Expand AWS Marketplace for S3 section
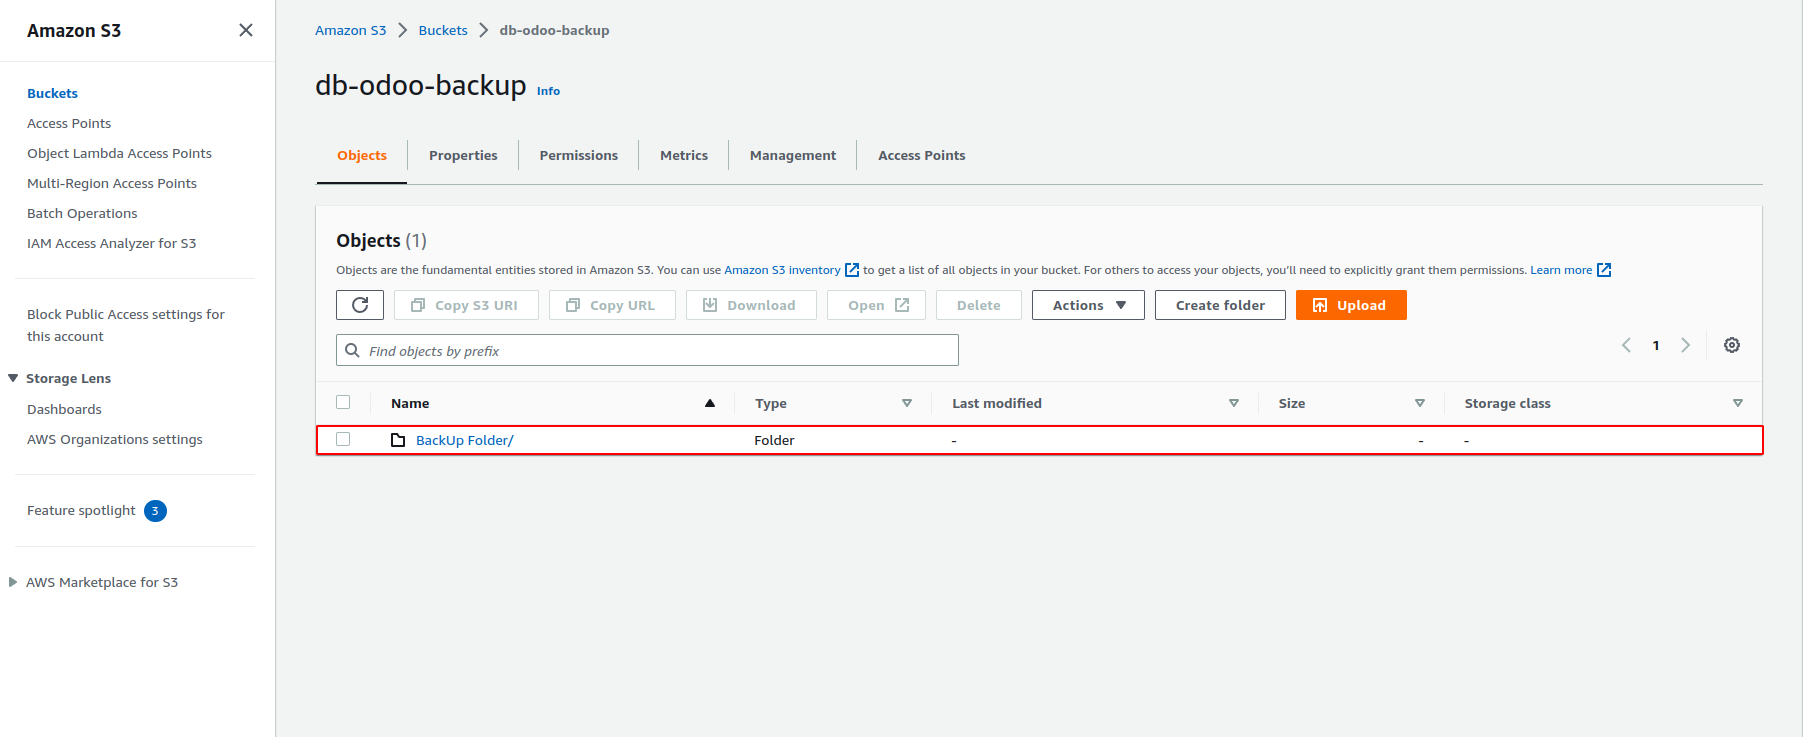This screenshot has width=1805, height=737. [13, 582]
